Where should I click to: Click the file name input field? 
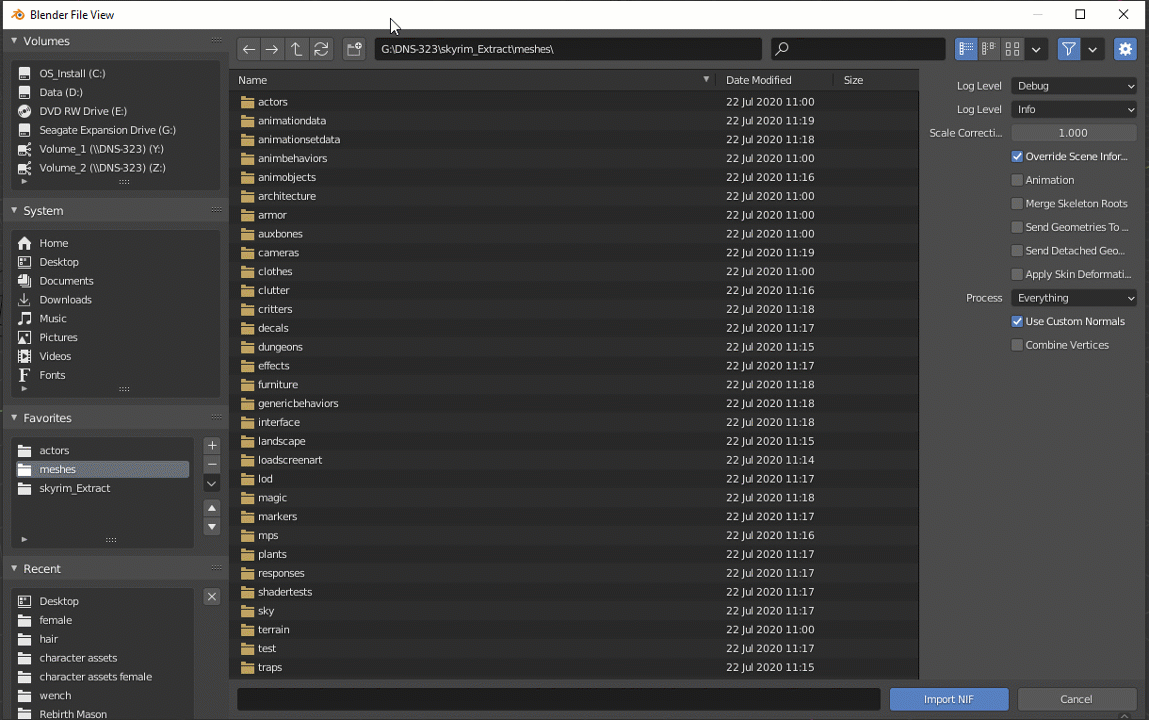(558, 699)
